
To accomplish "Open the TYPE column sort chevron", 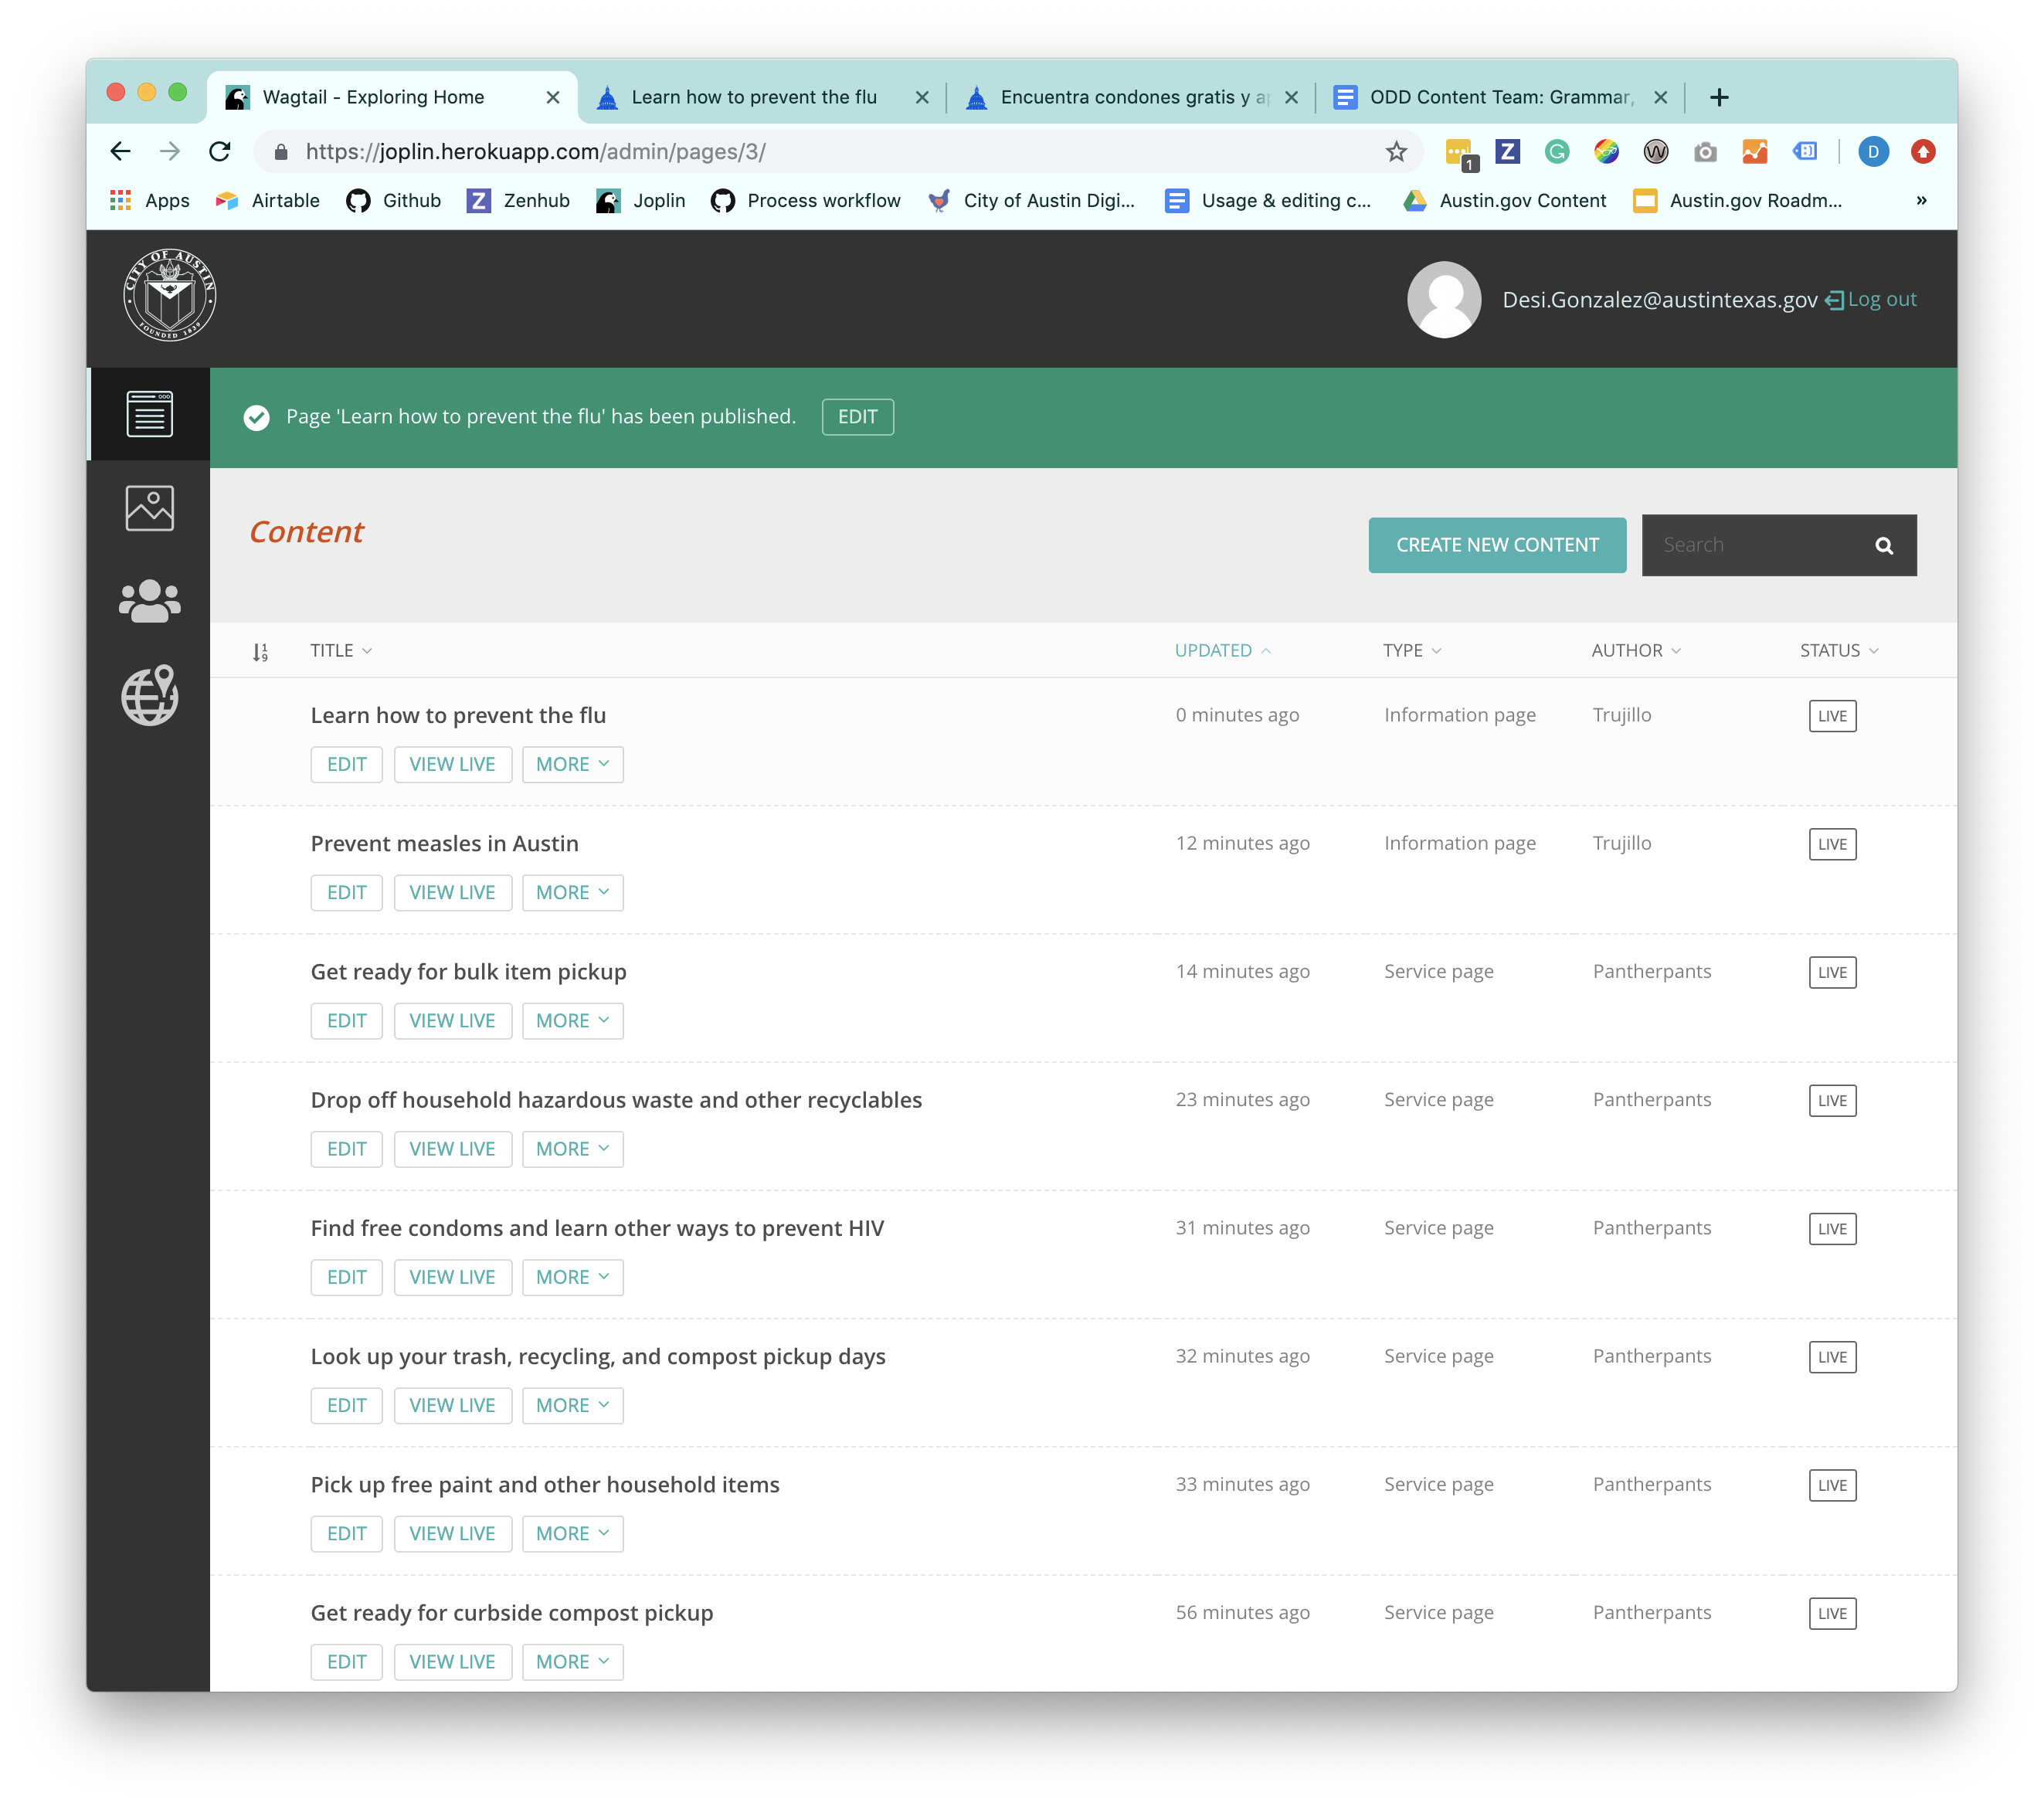I will pos(1438,650).
